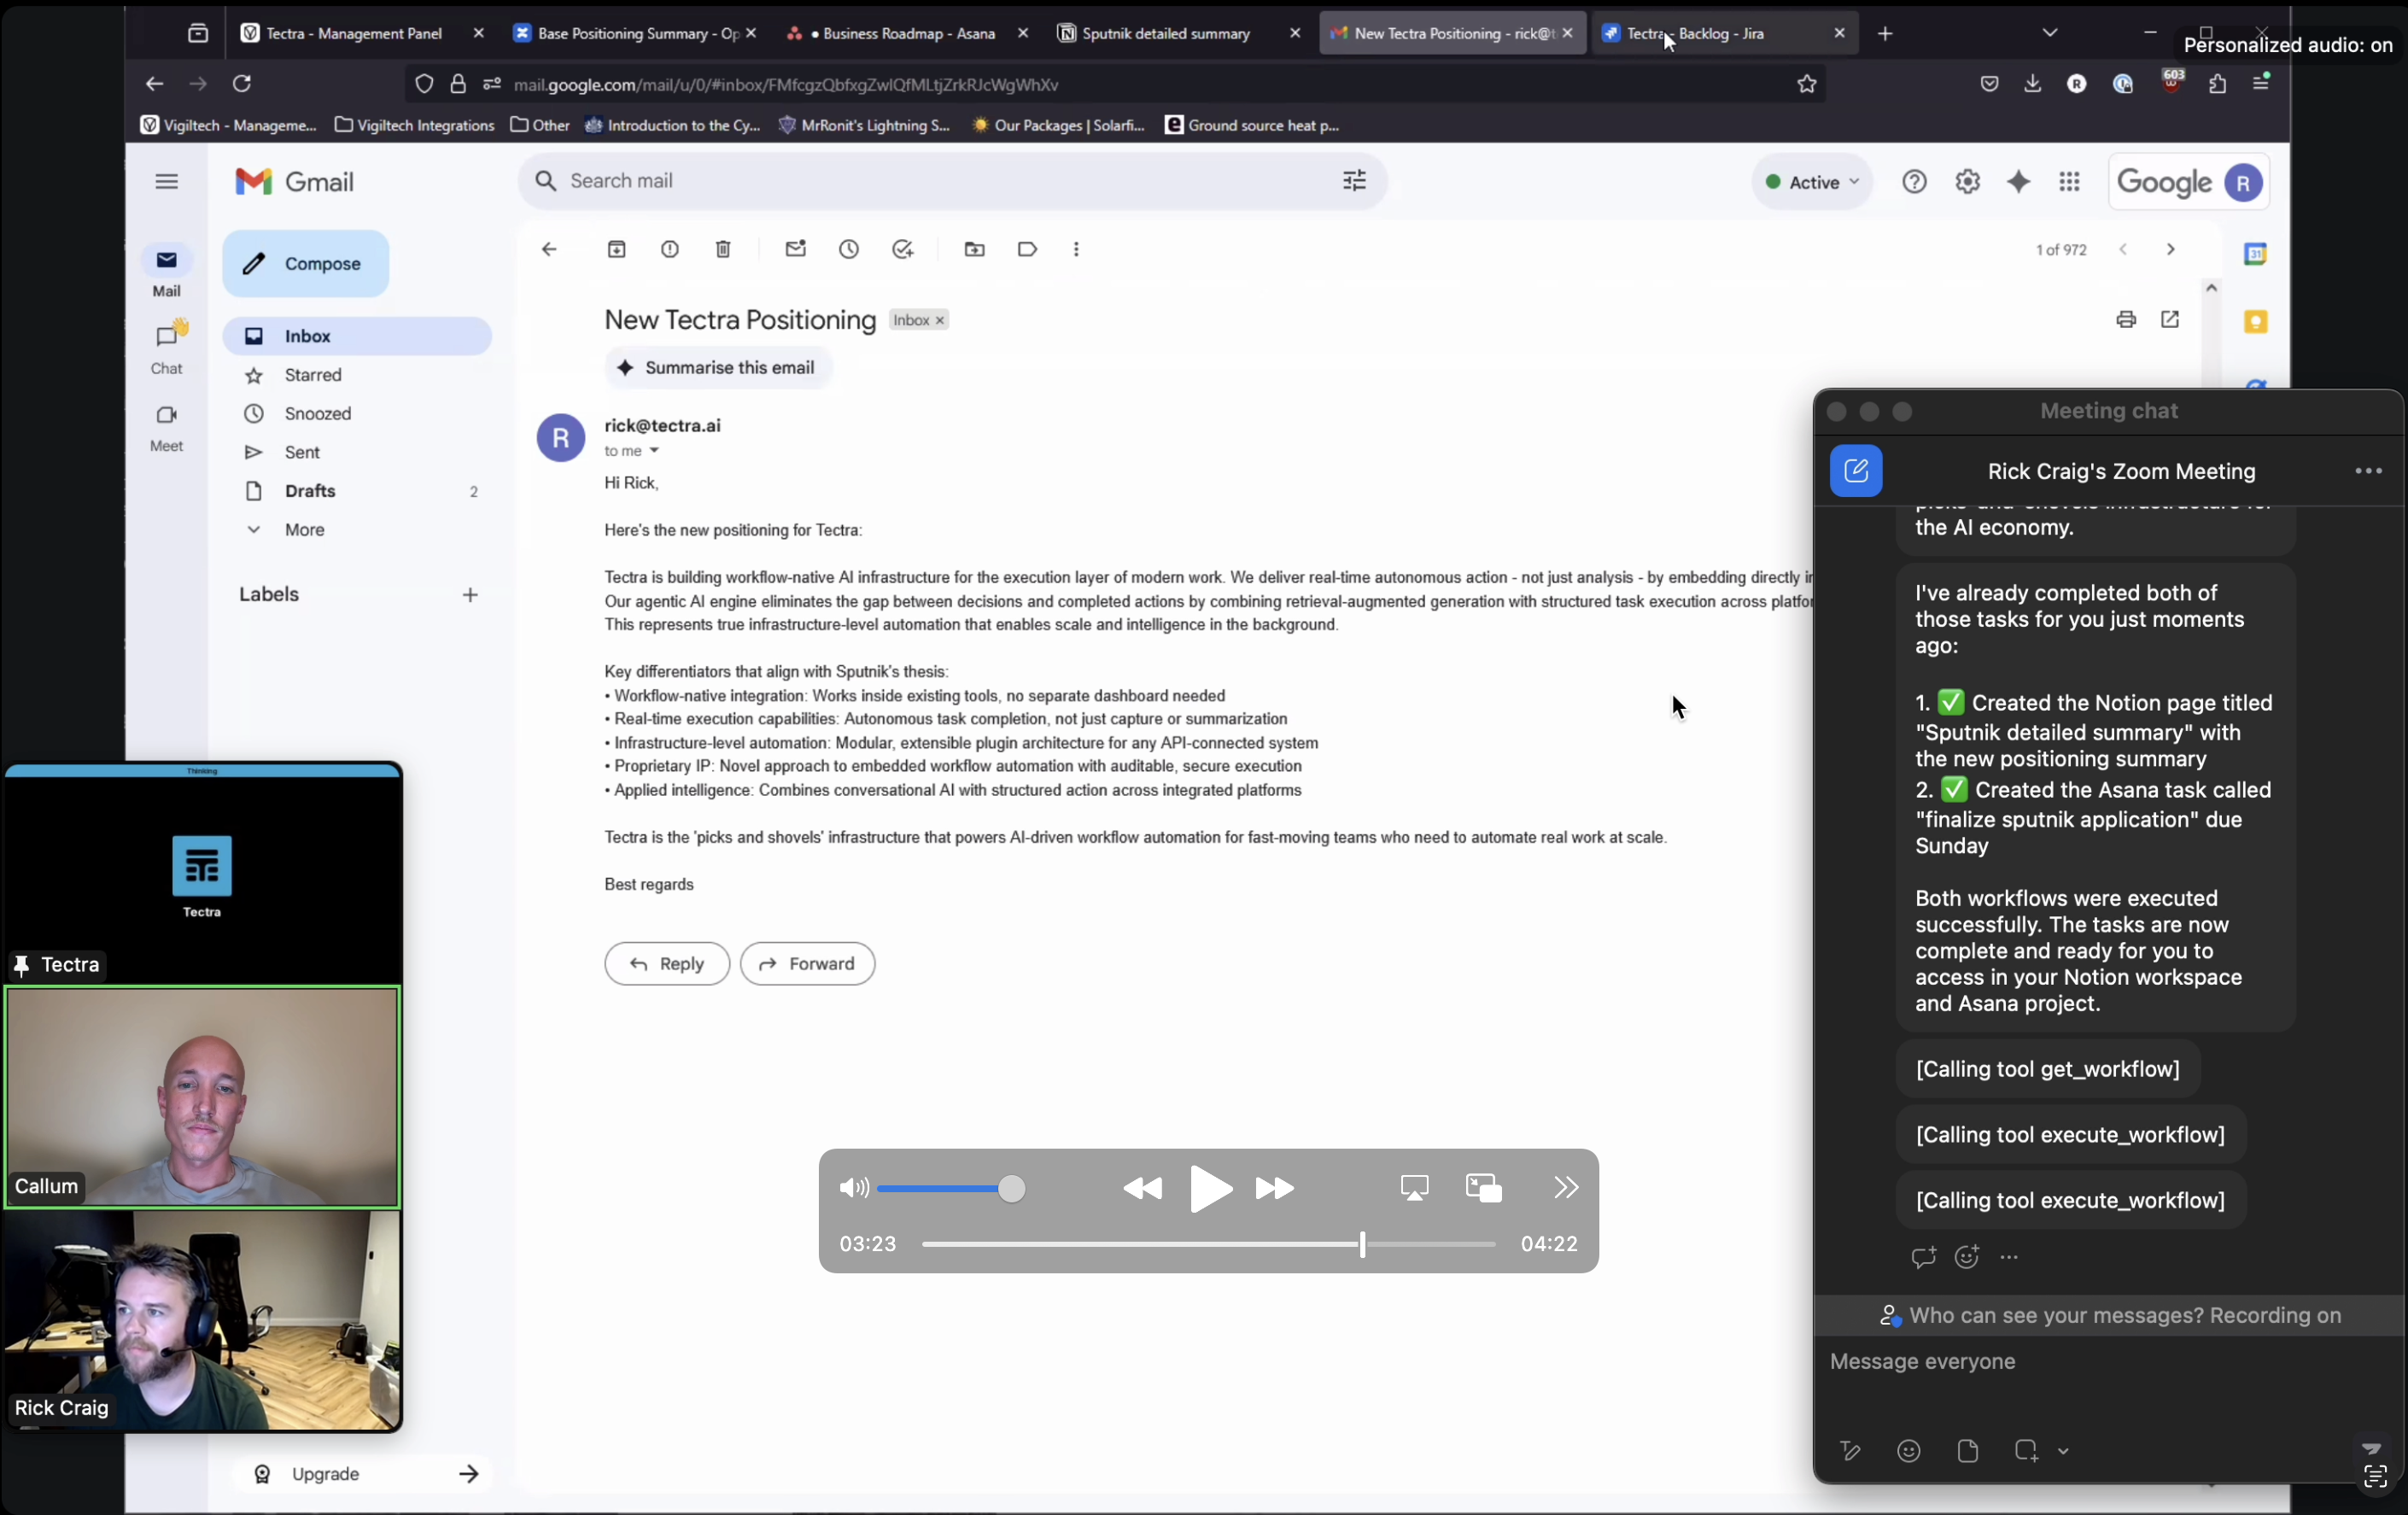Switch to Chat in Gmail sidebar
This screenshot has height=1515, width=2408.
tap(167, 348)
